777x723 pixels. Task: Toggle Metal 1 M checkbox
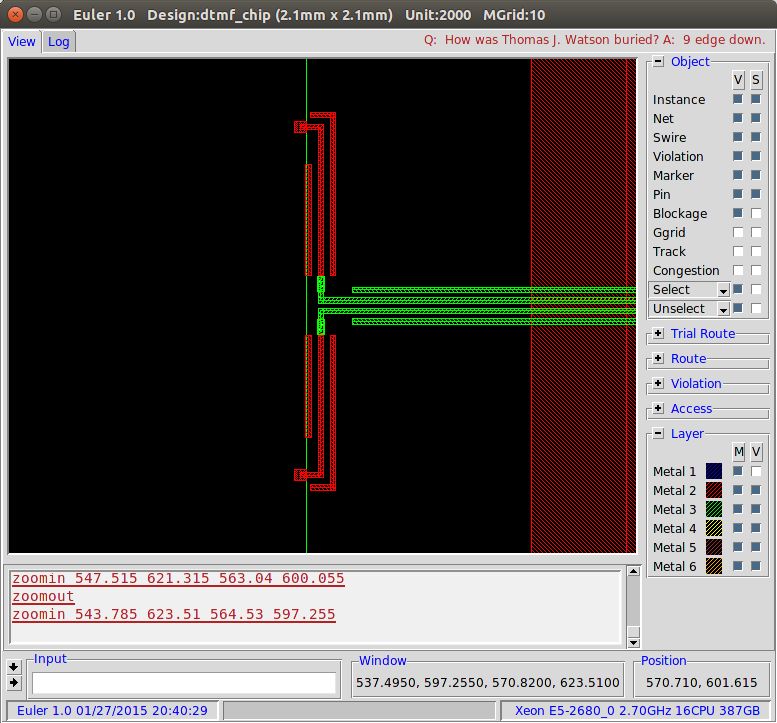(x=738, y=471)
